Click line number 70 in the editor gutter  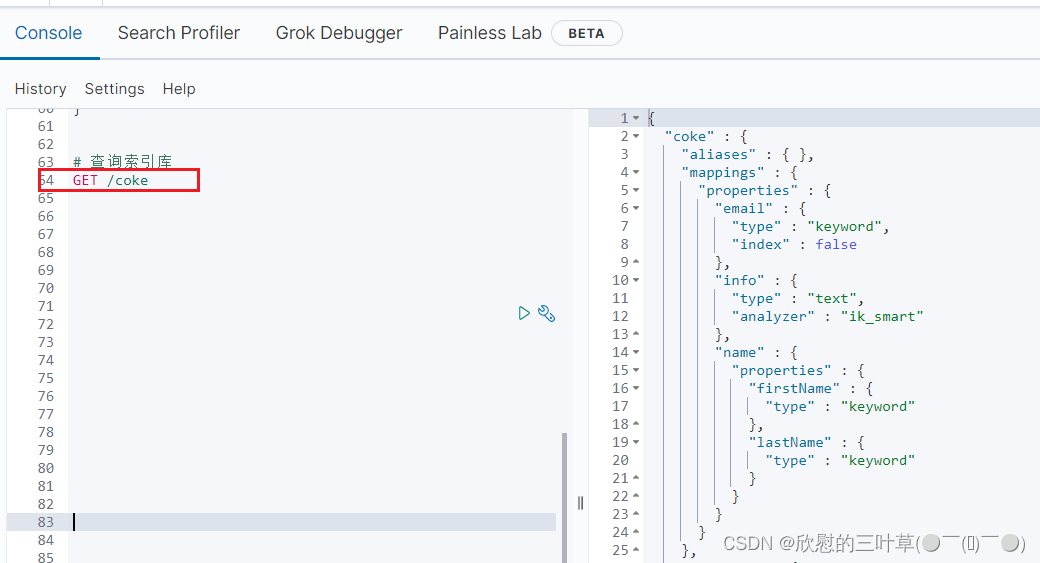46,288
